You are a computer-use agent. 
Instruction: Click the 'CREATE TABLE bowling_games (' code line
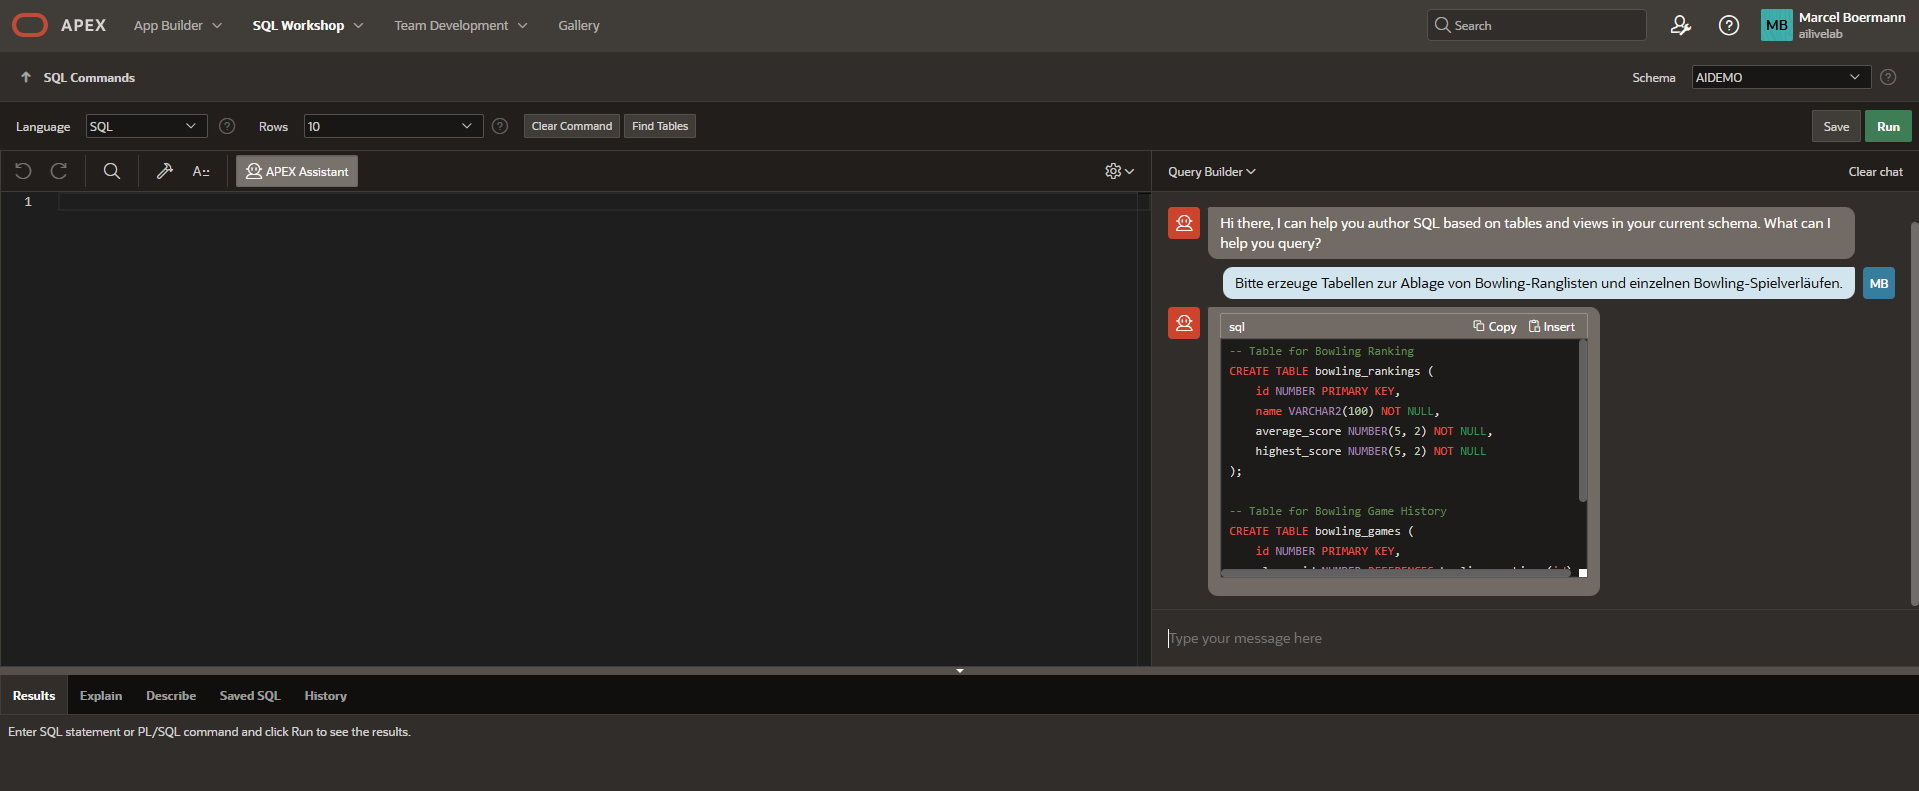1321,531
